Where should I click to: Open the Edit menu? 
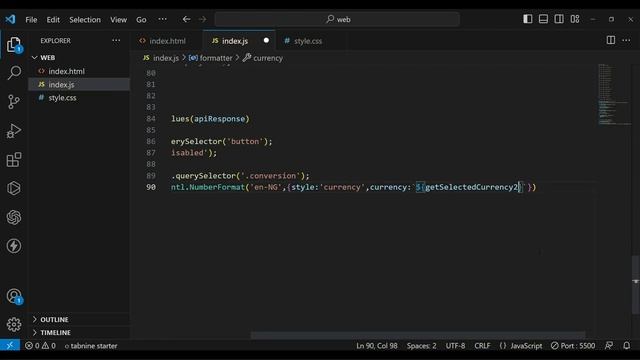click(53, 20)
